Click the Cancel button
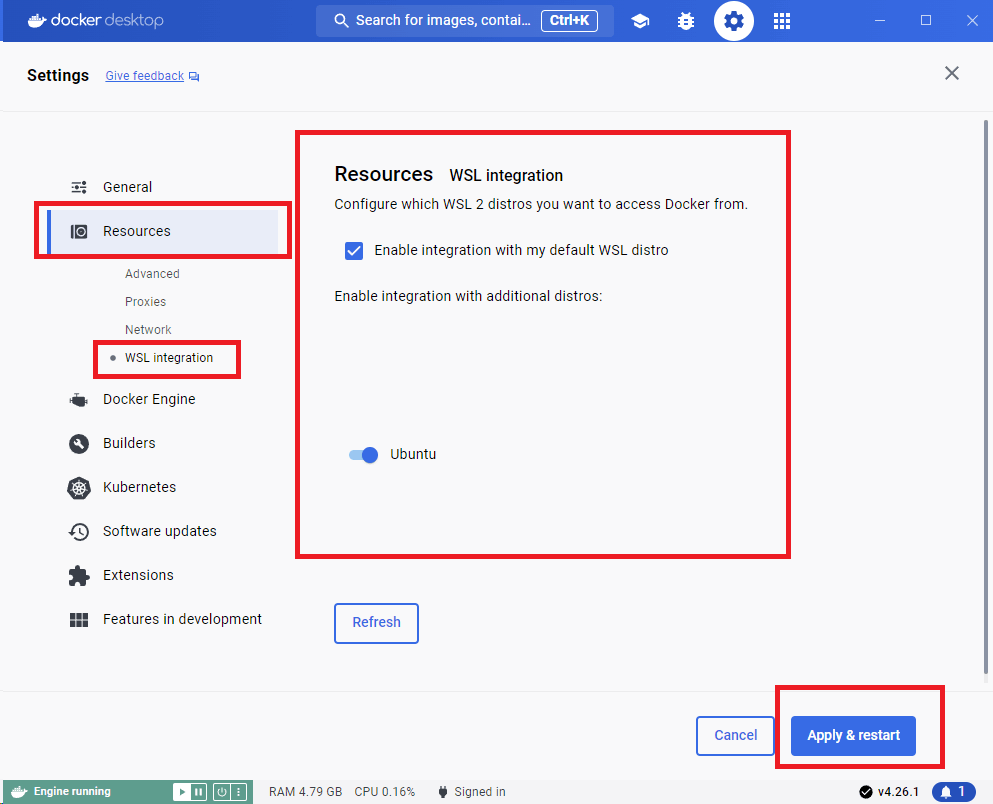Screen dimensions: 993x804 (x=735, y=736)
